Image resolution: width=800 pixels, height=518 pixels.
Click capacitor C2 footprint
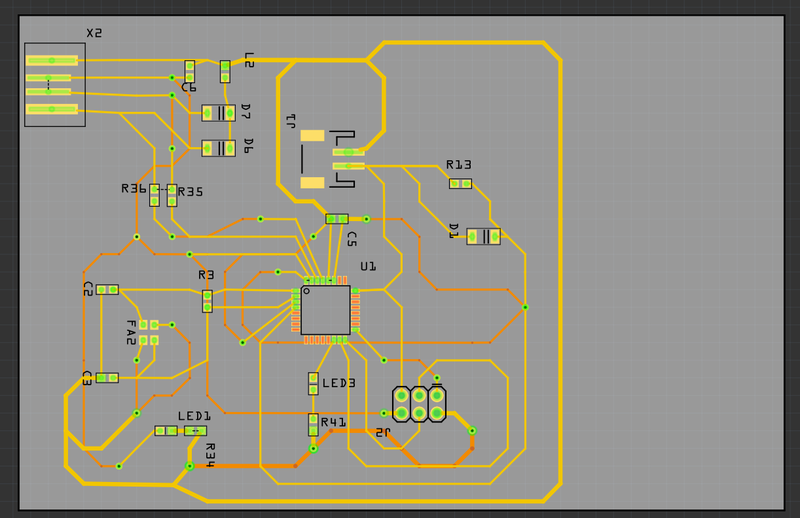pyautogui.click(x=107, y=290)
